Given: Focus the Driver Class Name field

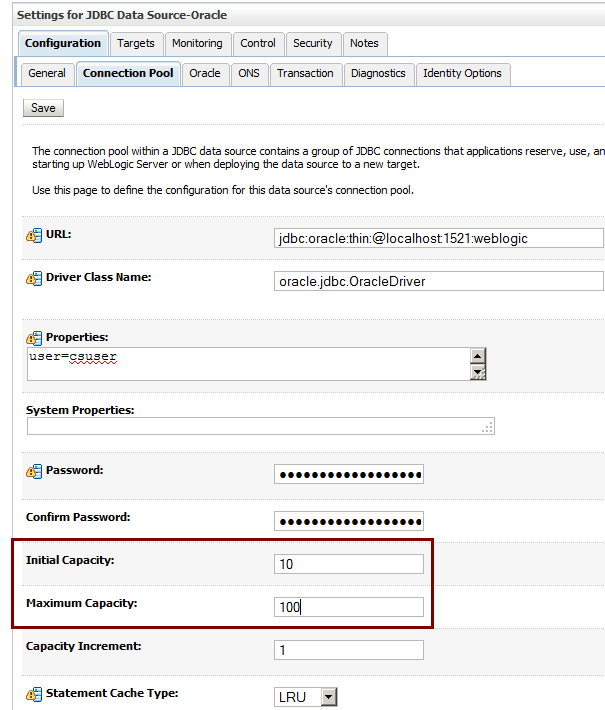Looking at the screenshot, I should pyautogui.click(x=439, y=281).
